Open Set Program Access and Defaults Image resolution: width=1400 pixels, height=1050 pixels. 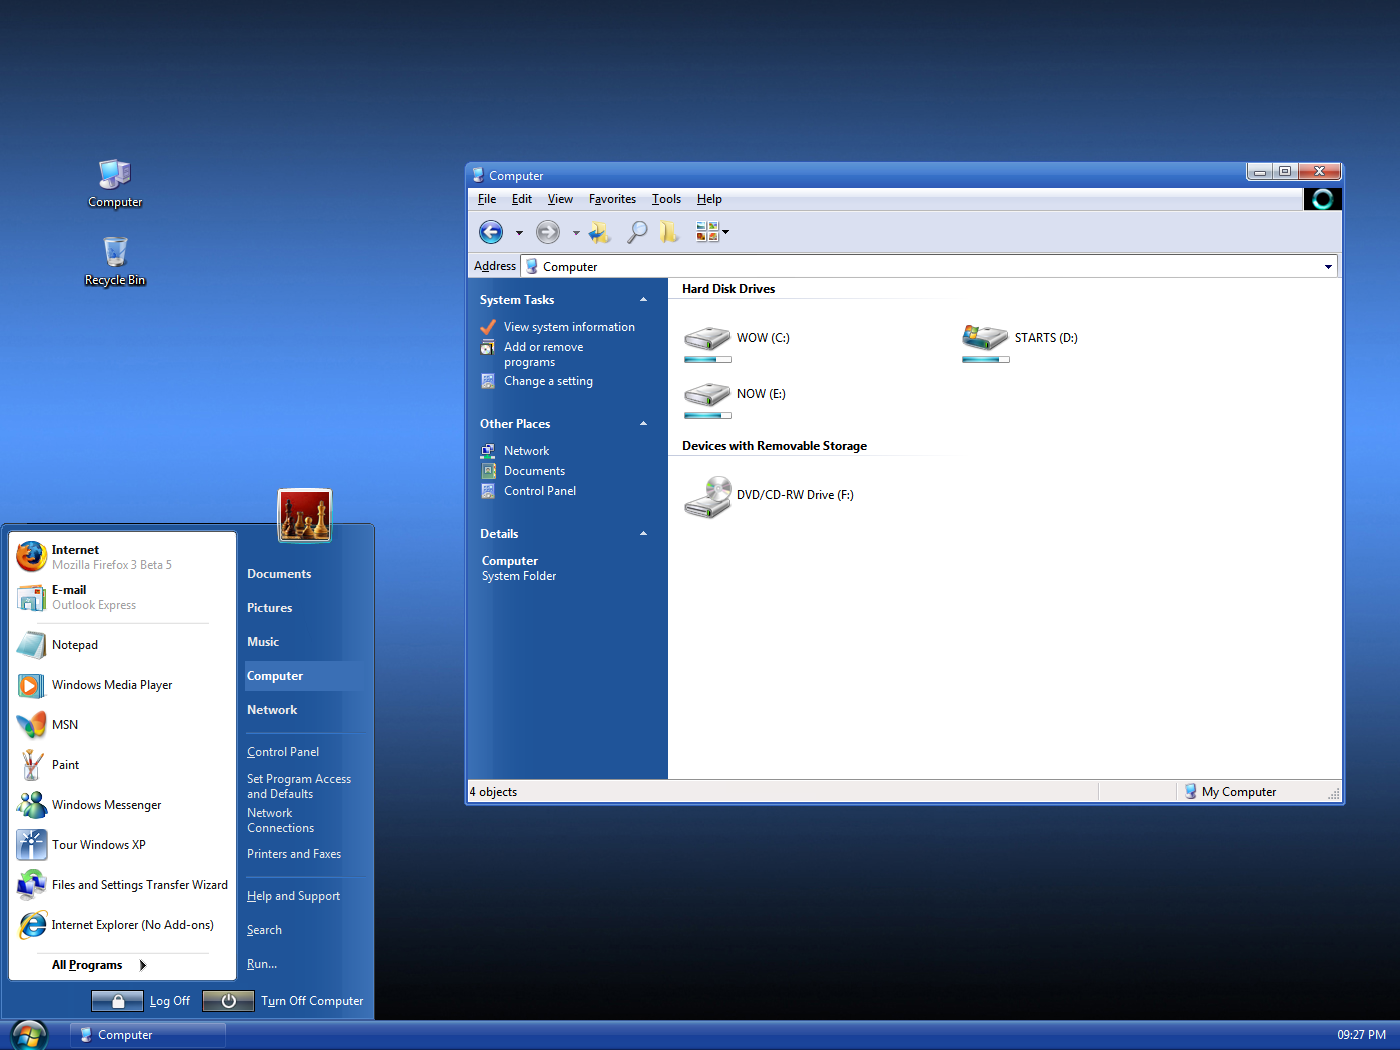coord(299,786)
